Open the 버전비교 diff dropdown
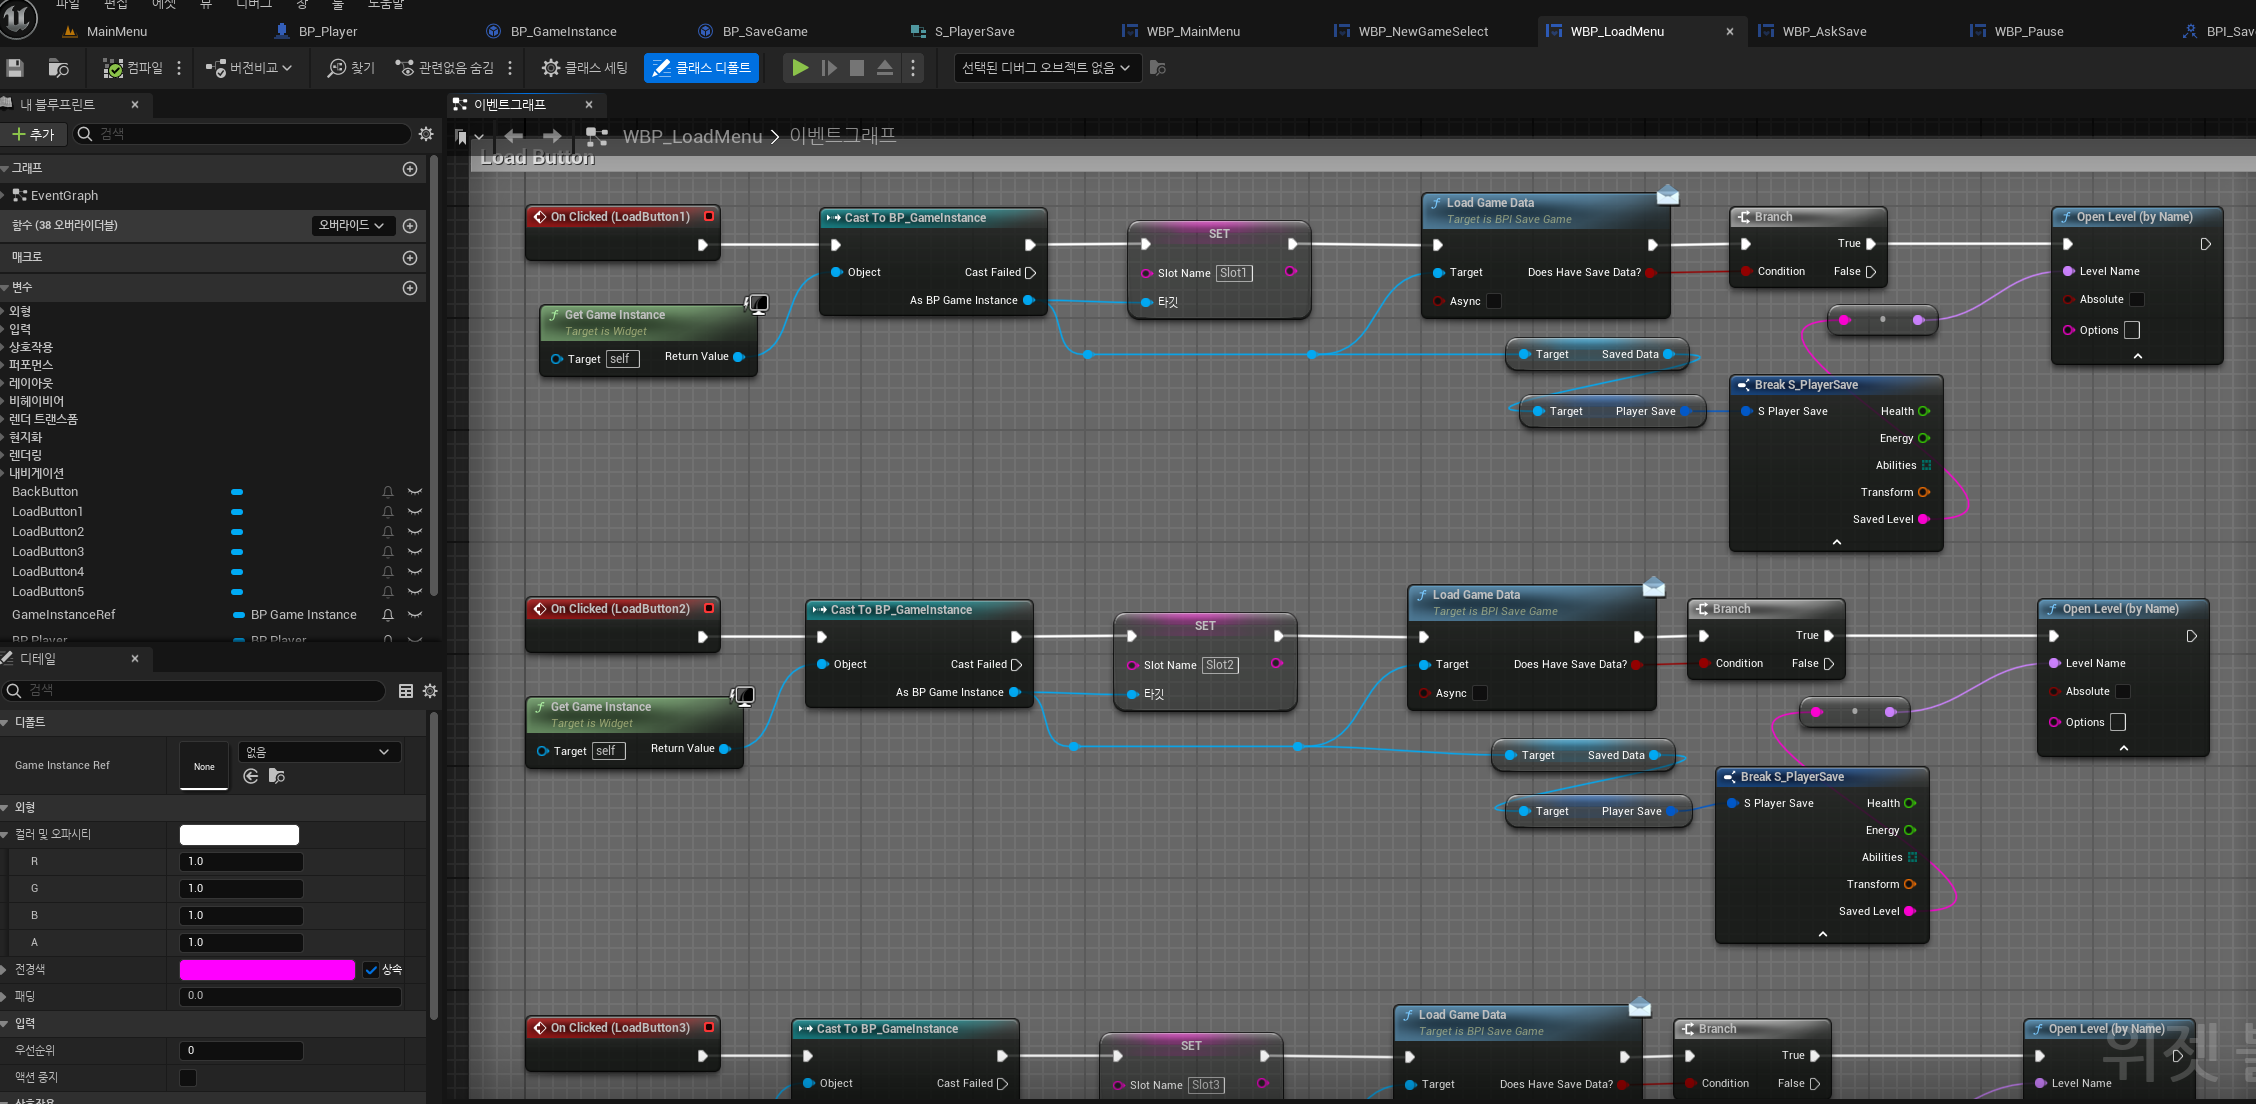Screen dimensions: 2256x1104 249,68
